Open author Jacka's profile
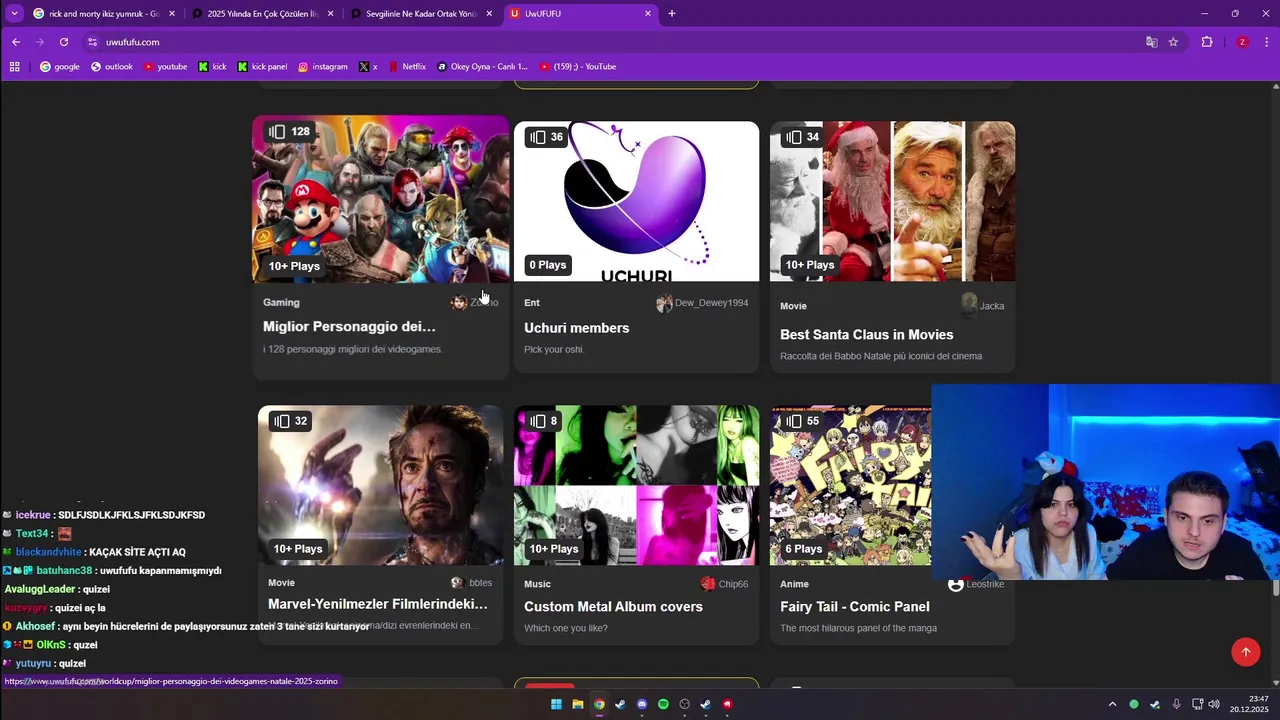 pos(982,305)
